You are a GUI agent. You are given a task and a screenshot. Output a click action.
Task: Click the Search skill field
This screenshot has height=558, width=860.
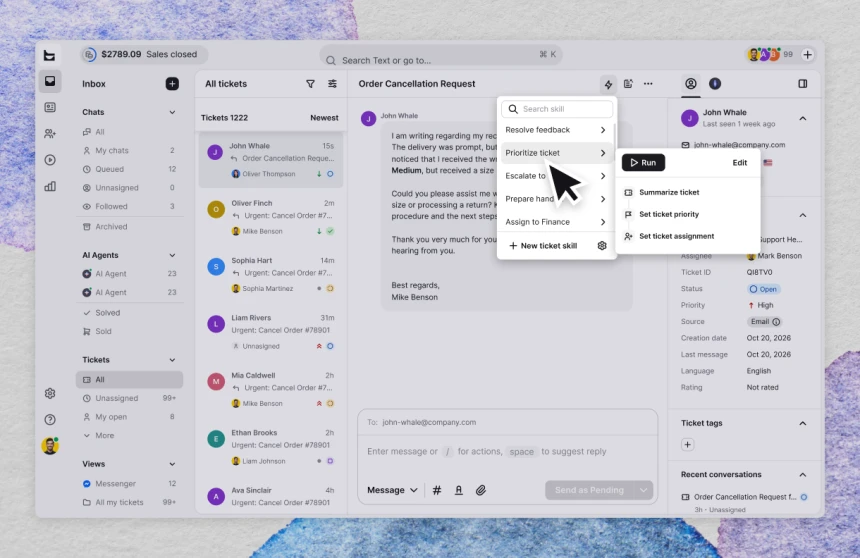coord(557,109)
